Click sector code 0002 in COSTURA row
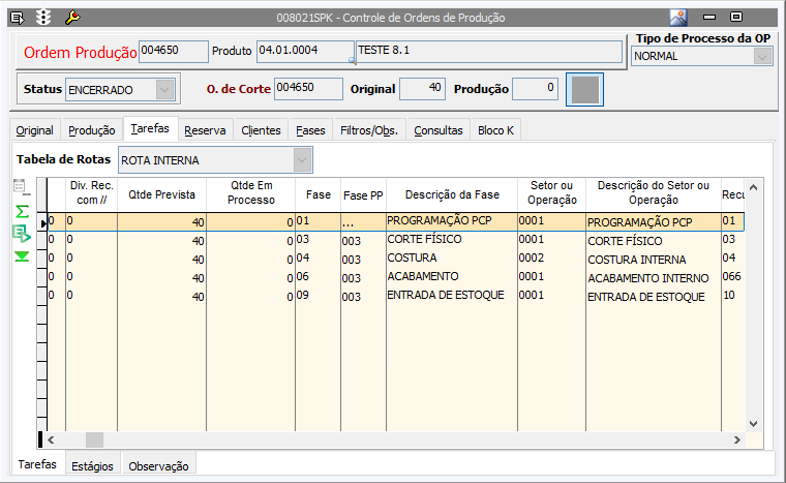The height and width of the screenshot is (483, 786). click(551, 259)
